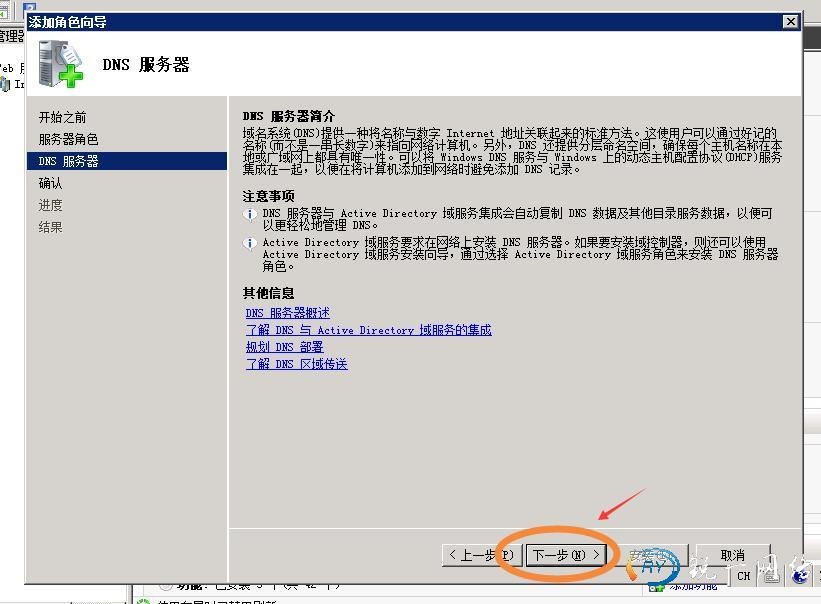The height and width of the screenshot is (604, 821).
Task: Open link about DNS and Active Directory integration
Action: [368, 330]
